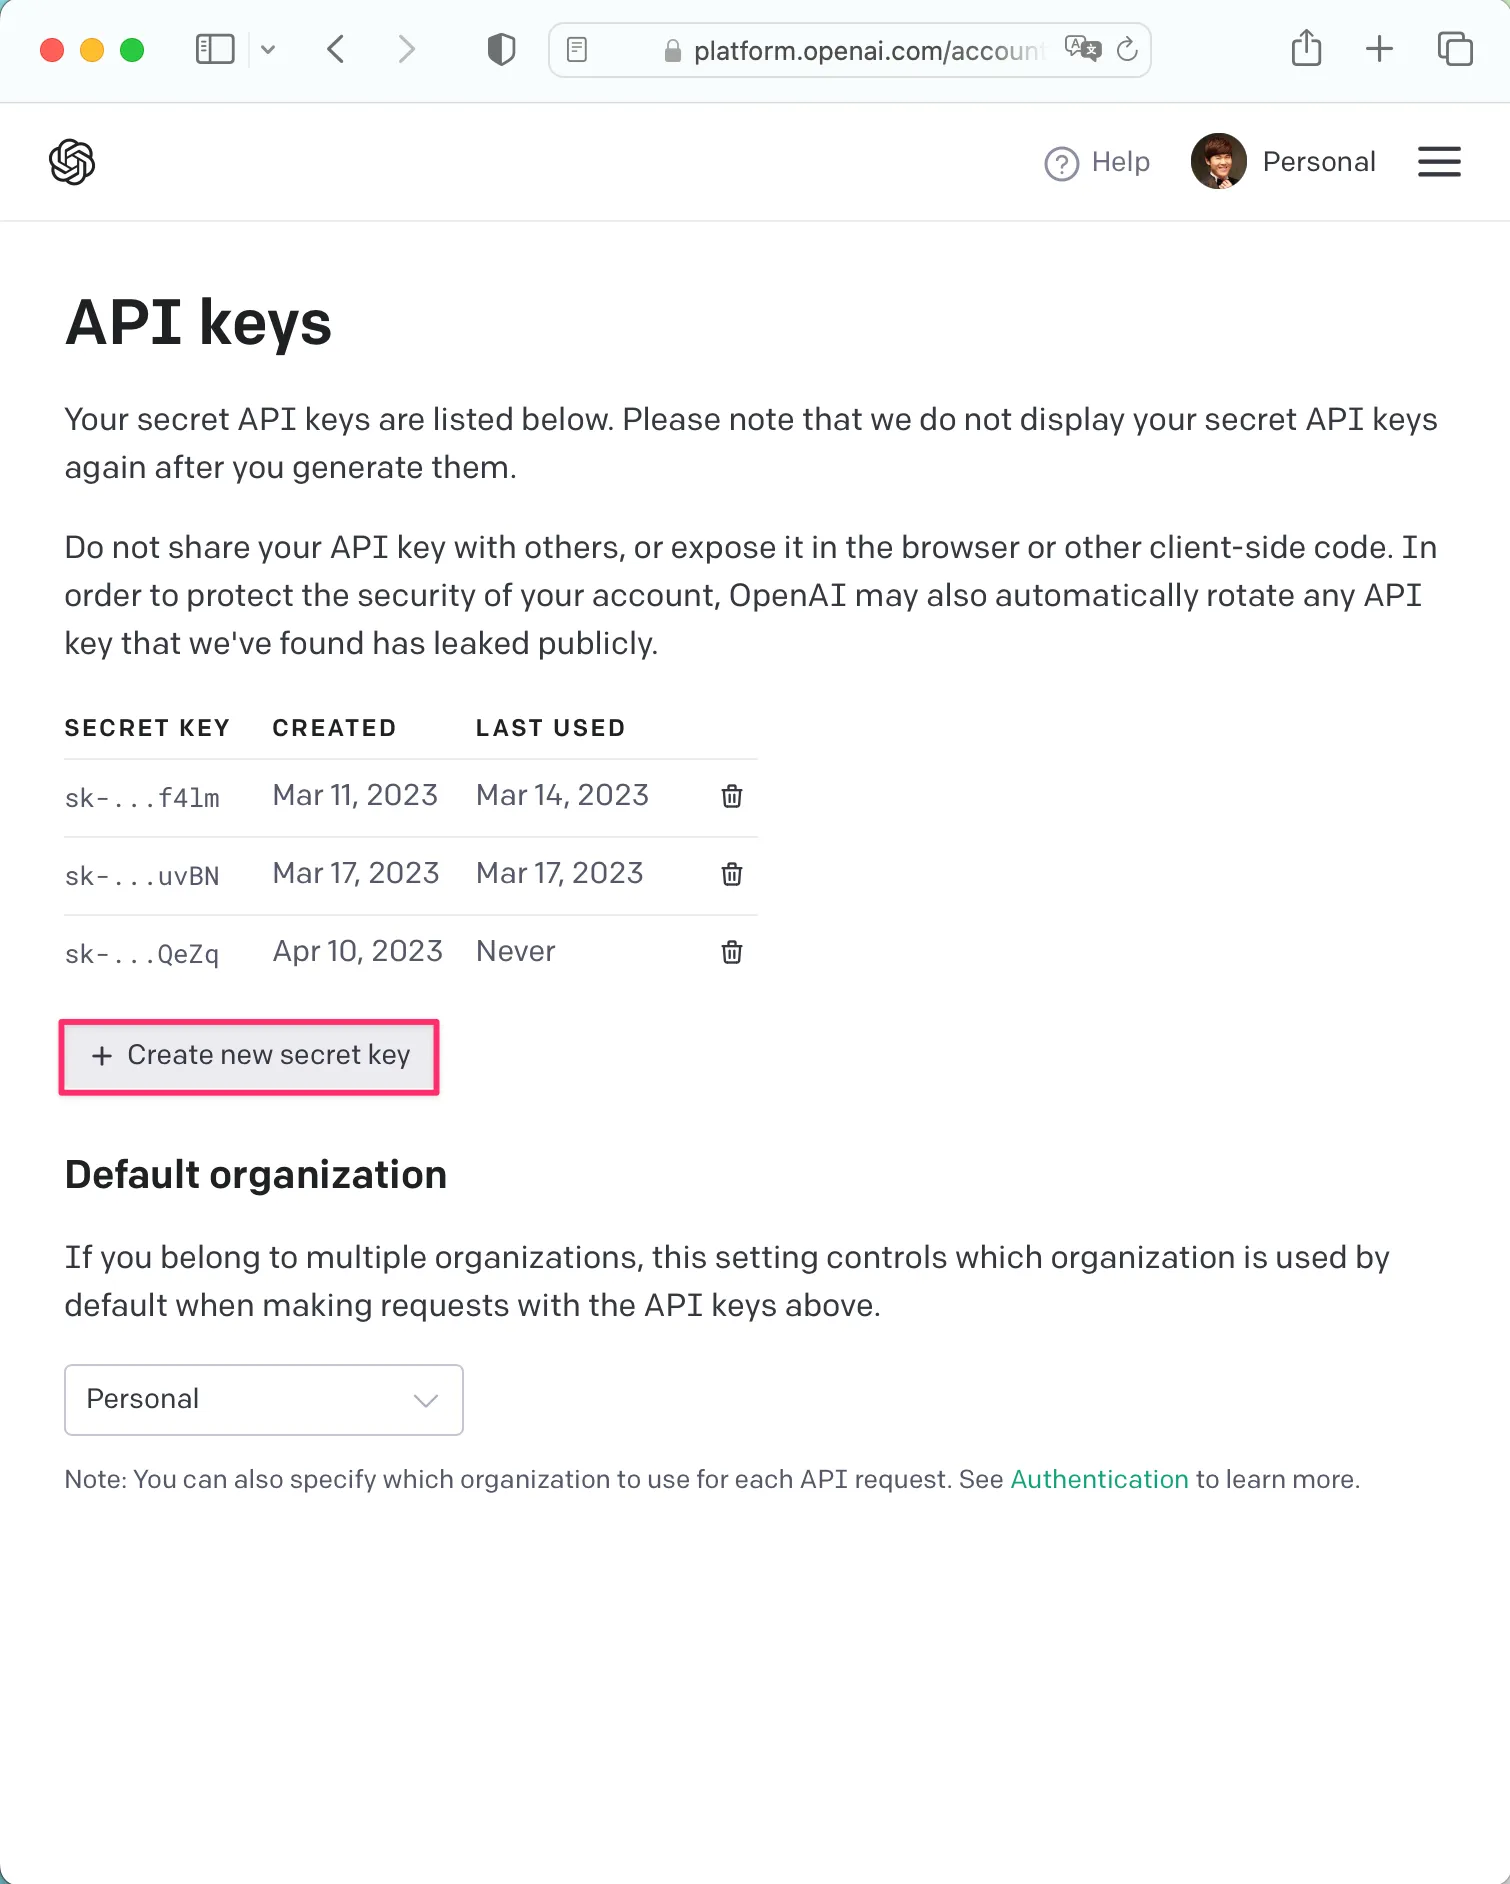Viewport: 1510px width, 1884px height.
Task: Navigate back using the browser back arrow
Action: (x=336, y=49)
